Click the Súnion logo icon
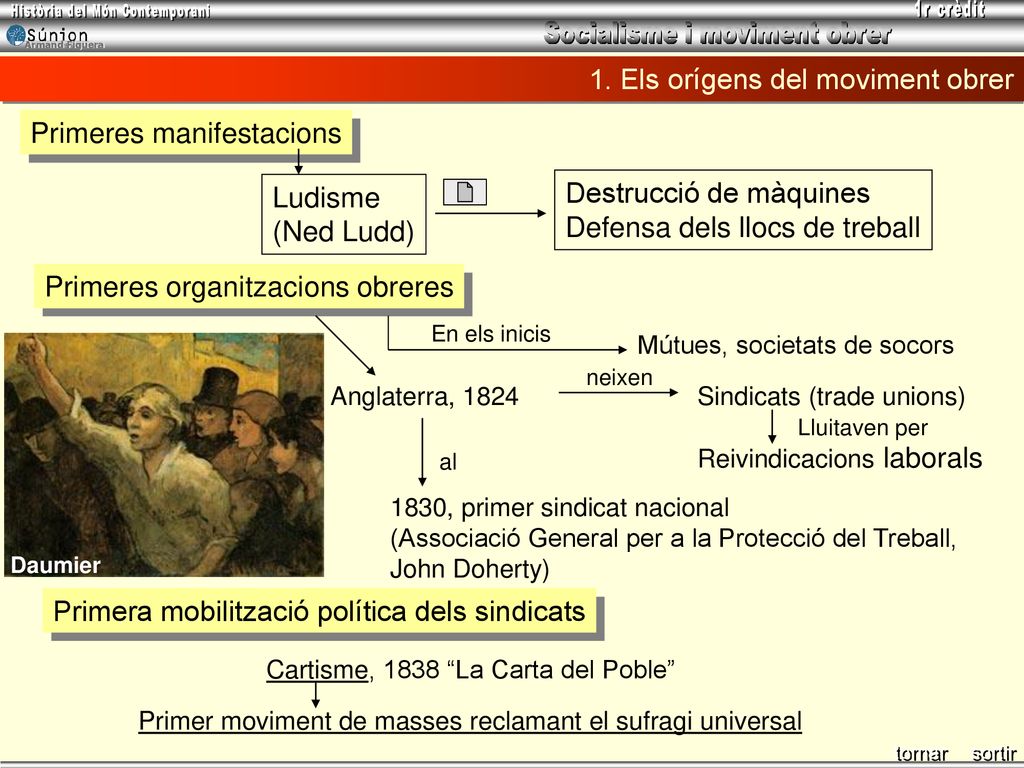Image resolution: width=1024 pixels, height=768 pixels. (16, 35)
